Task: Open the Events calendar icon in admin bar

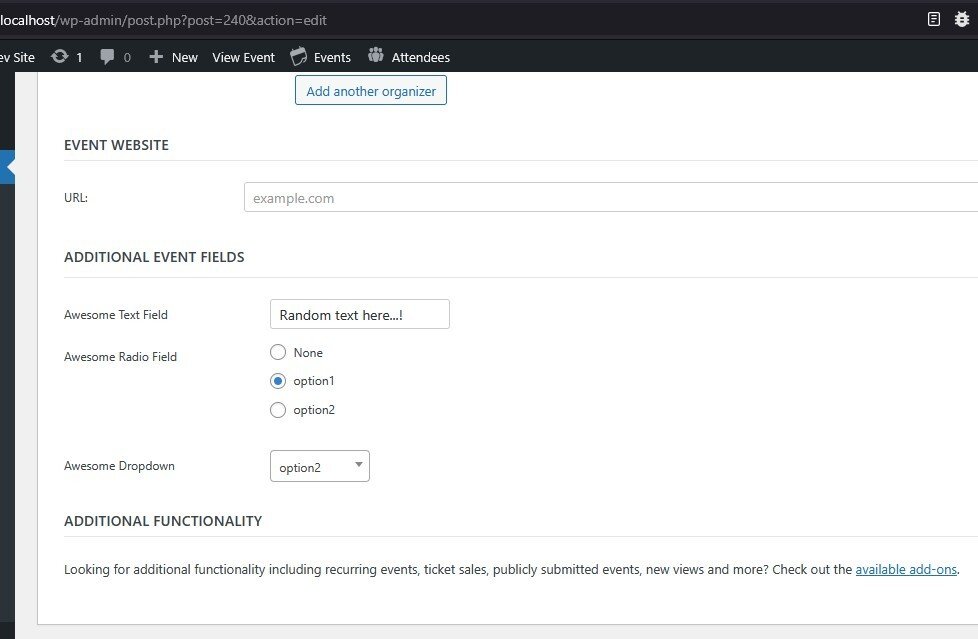Action: point(299,56)
